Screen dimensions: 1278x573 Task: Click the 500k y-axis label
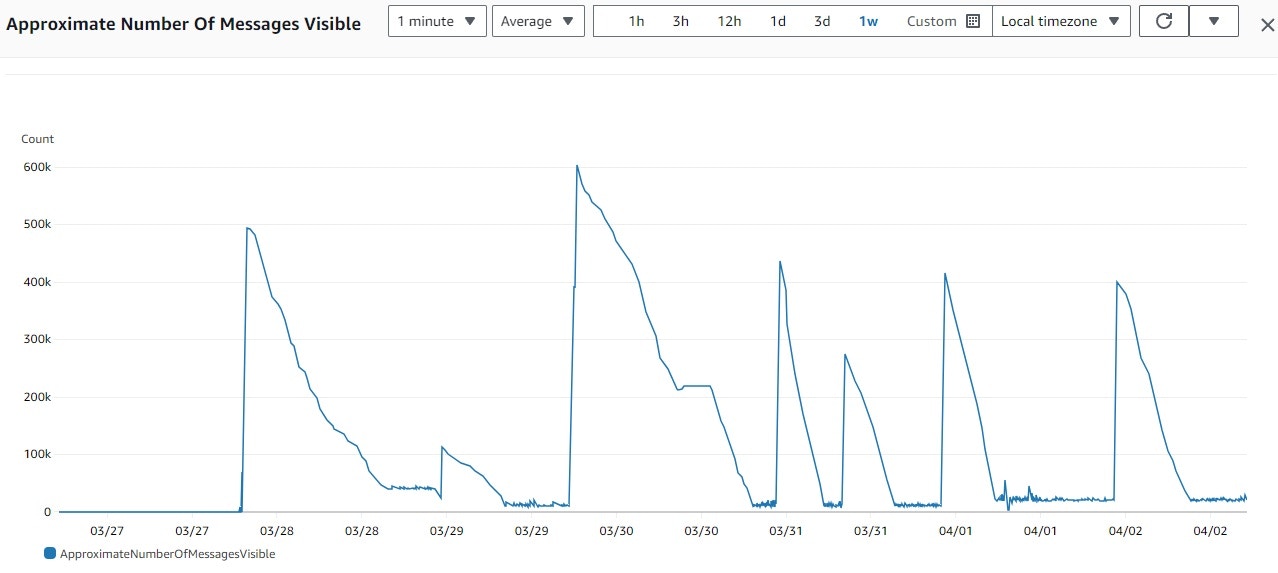coord(37,224)
